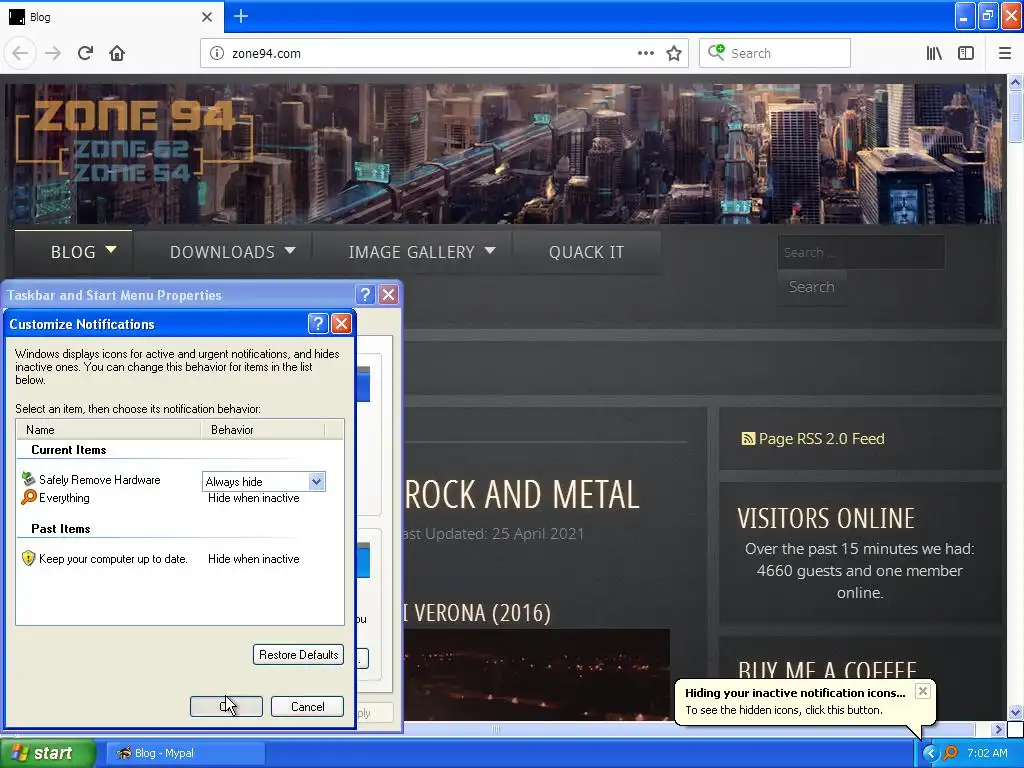
Task: Open Always hide behavior dropdown
Action: [317, 481]
